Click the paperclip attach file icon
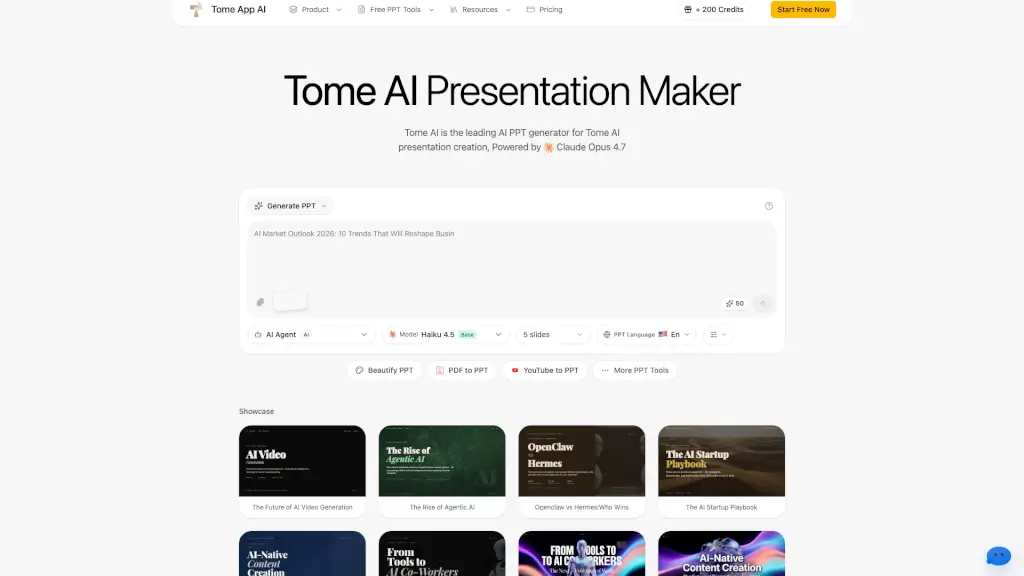The height and width of the screenshot is (576, 1024). point(260,302)
